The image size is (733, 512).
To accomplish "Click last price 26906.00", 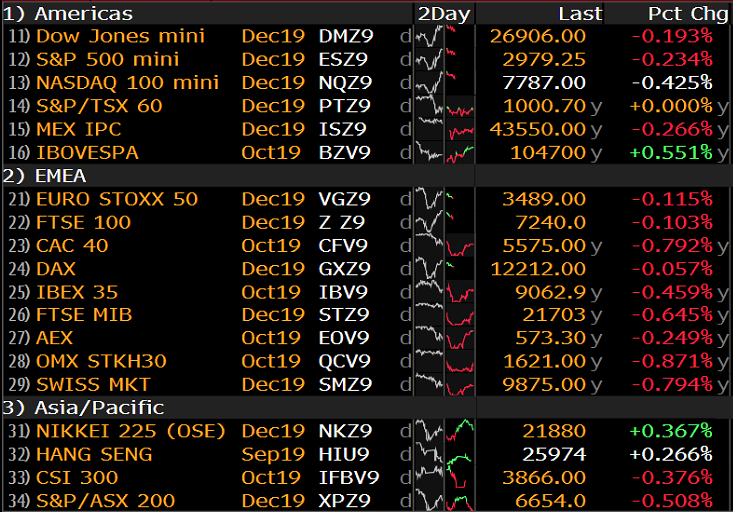I will [538, 36].
